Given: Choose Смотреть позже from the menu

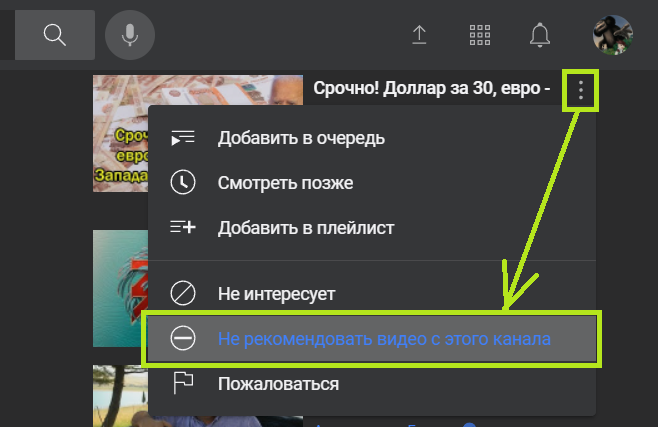Looking at the screenshot, I should [372, 183].
